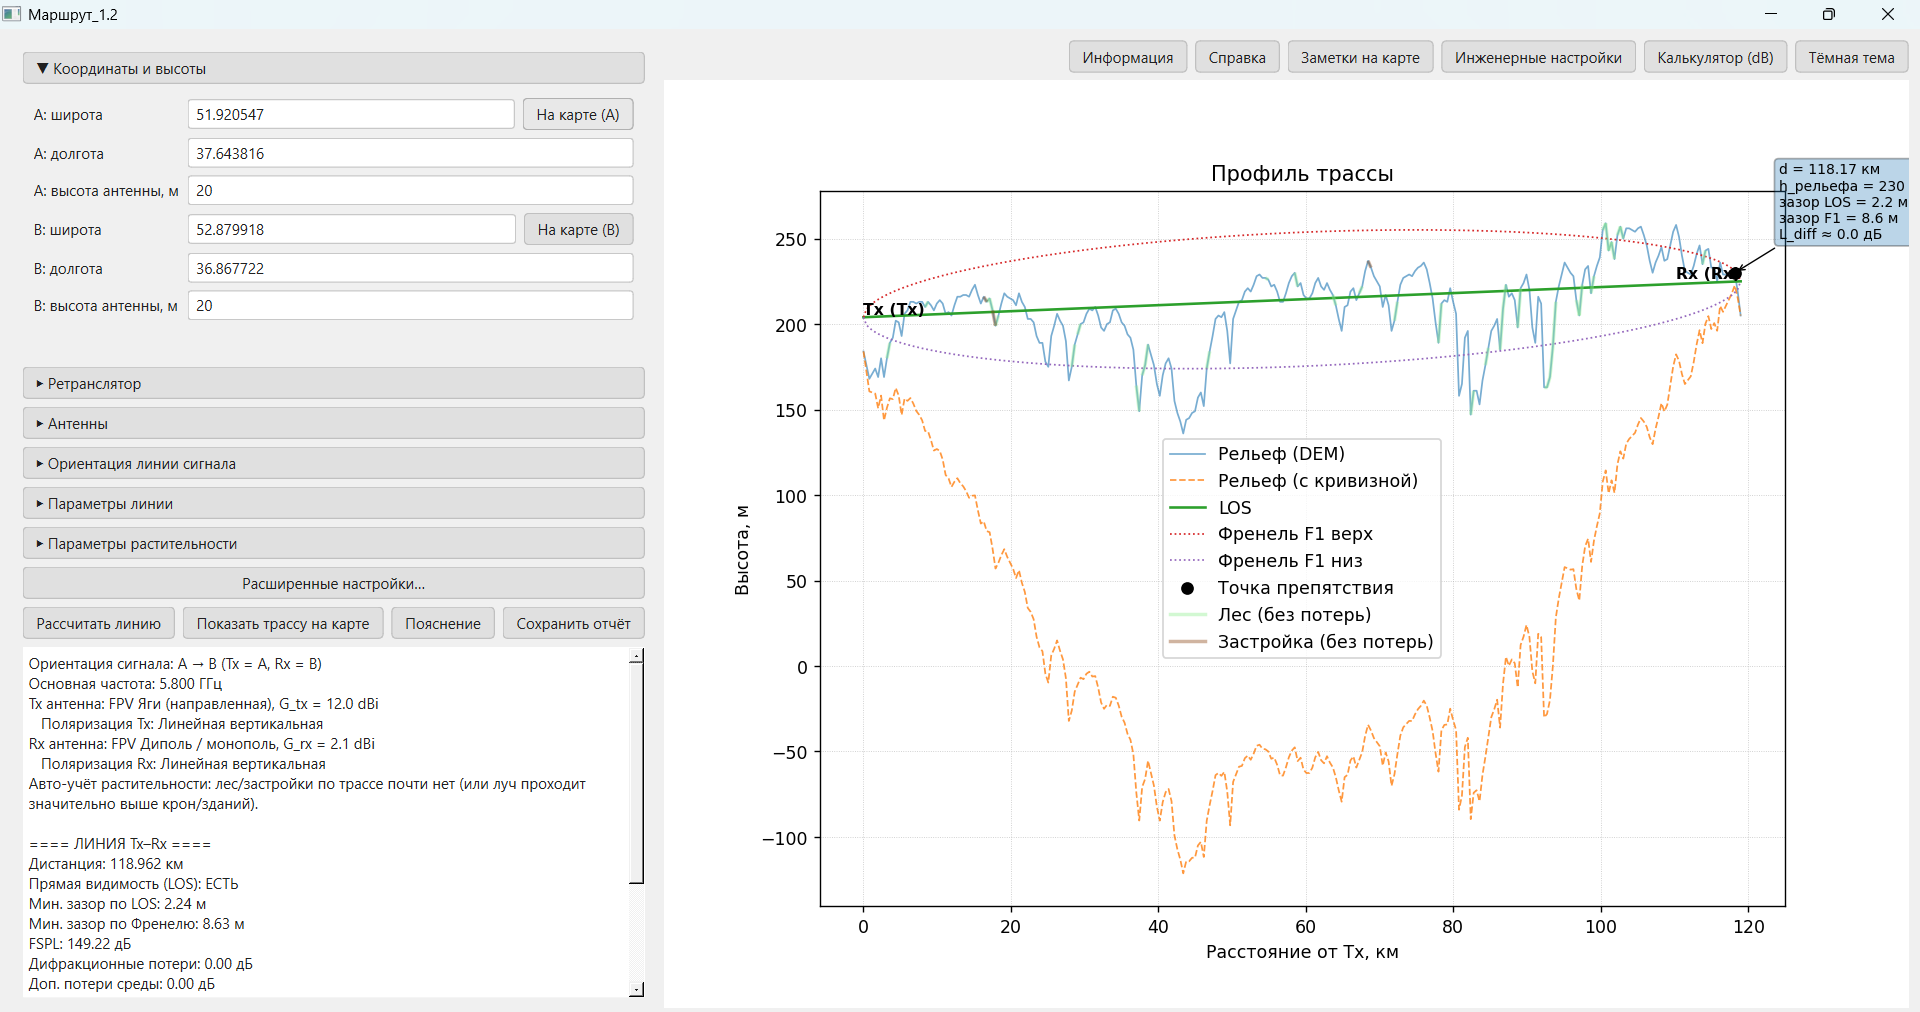Expand Ориентация линии сигнала section
1920x1012 pixels.
(333, 464)
